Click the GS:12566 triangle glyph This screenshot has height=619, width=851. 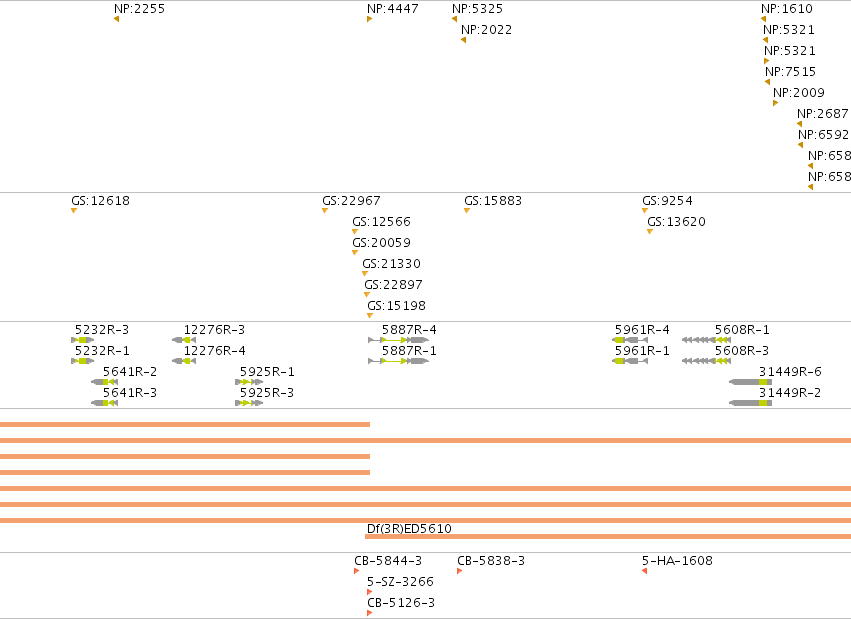click(355, 232)
